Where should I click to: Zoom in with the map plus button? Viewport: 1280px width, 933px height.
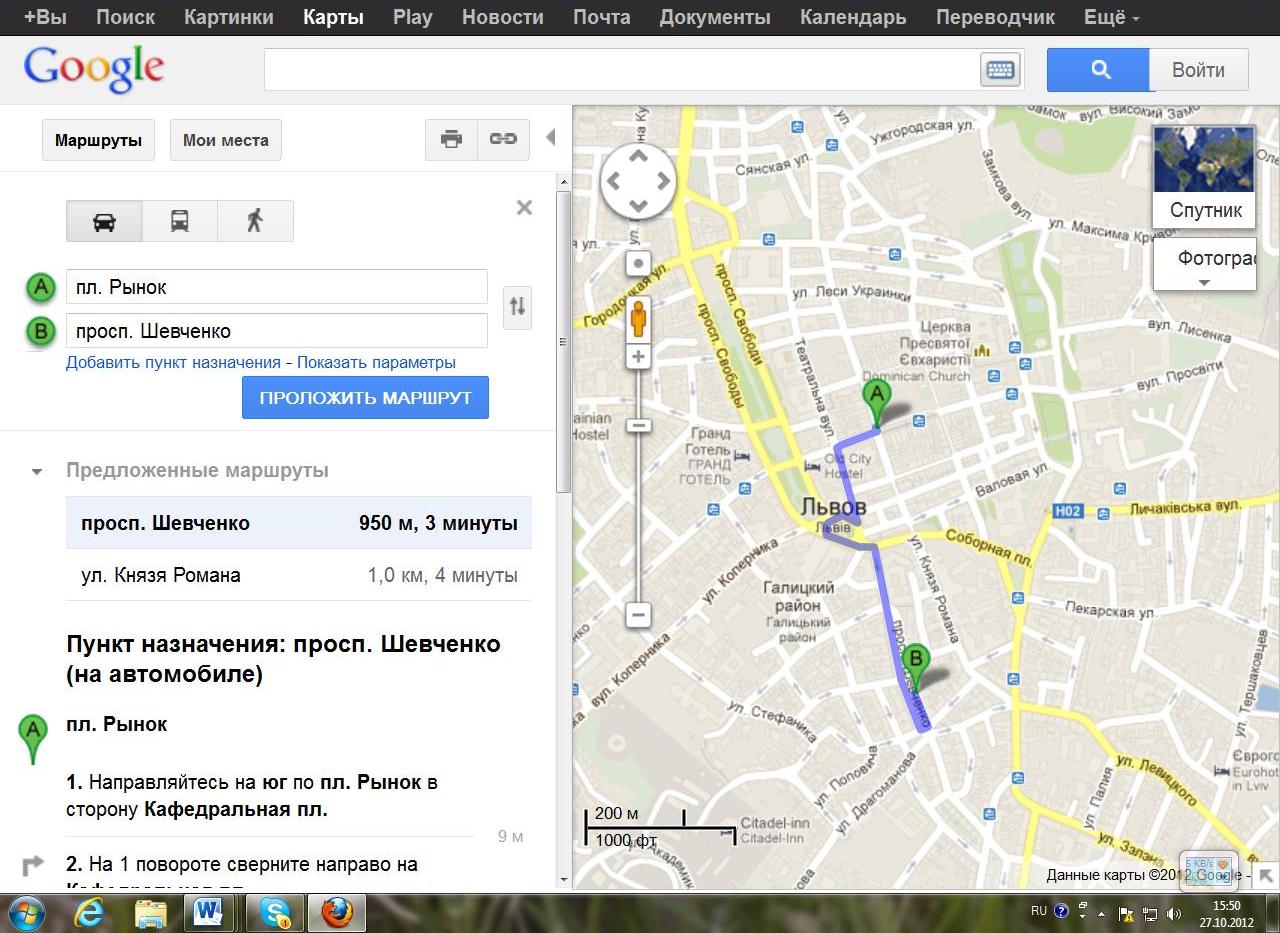pyautogui.click(x=638, y=357)
